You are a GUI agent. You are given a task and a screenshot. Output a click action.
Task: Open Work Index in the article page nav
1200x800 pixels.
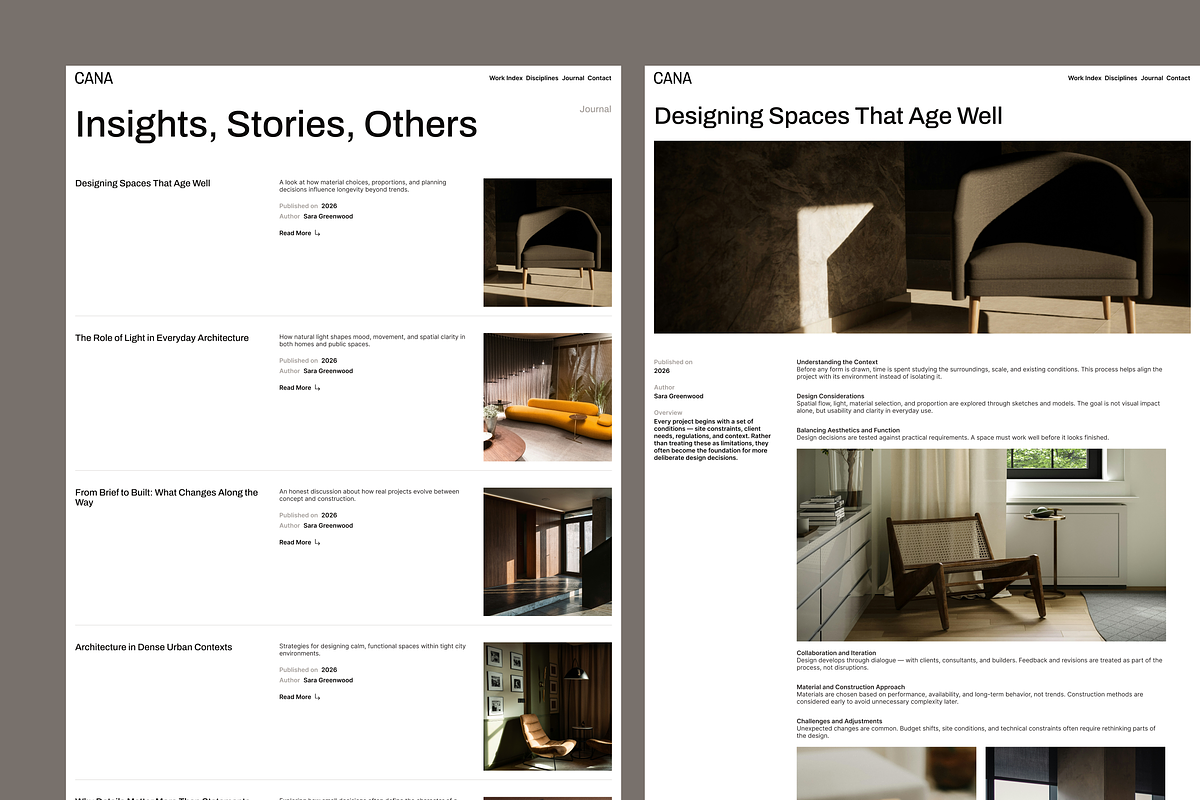pyautogui.click(x=1085, y=78)
